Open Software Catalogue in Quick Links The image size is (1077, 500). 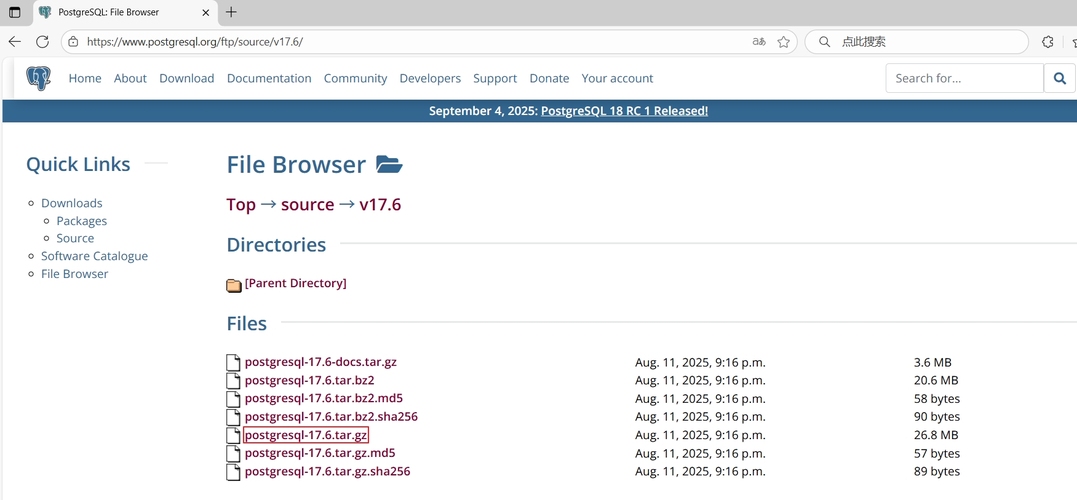click(x=94, y=256)
